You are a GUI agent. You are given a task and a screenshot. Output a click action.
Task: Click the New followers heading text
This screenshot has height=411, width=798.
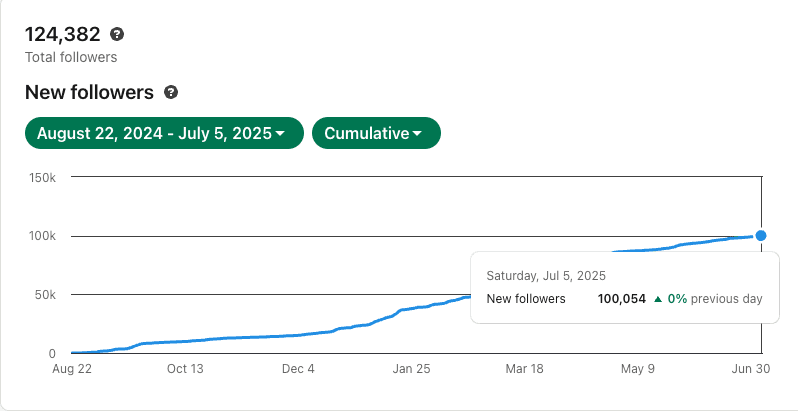coord(89,93)
